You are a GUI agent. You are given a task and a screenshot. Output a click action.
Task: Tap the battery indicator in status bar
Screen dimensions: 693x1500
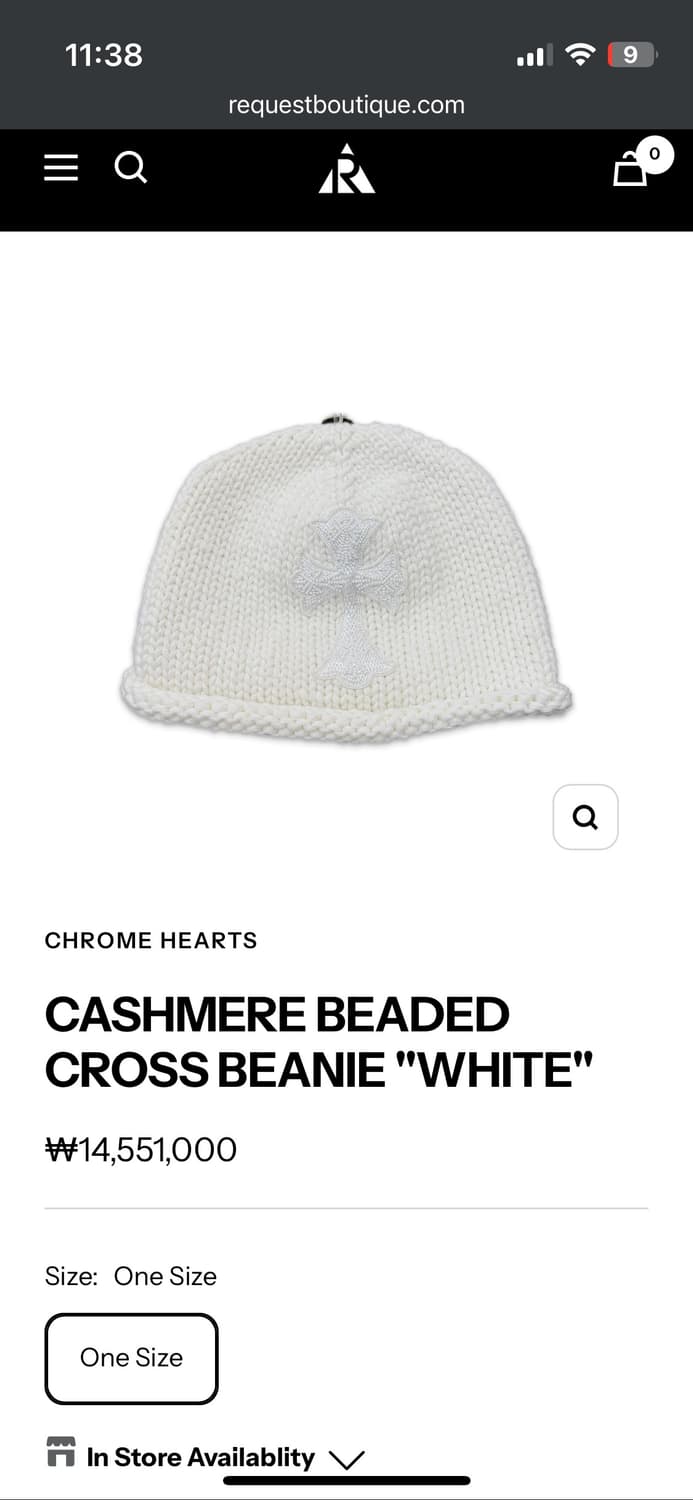point(632,55)
